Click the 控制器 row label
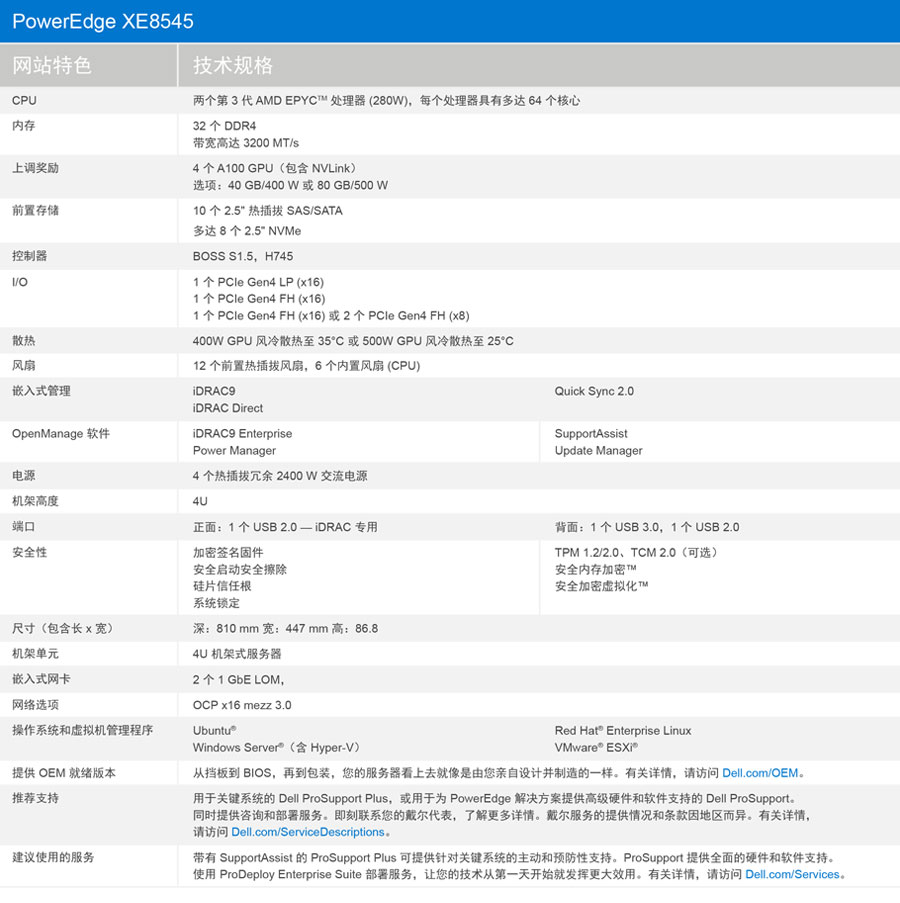 point(29,256)
